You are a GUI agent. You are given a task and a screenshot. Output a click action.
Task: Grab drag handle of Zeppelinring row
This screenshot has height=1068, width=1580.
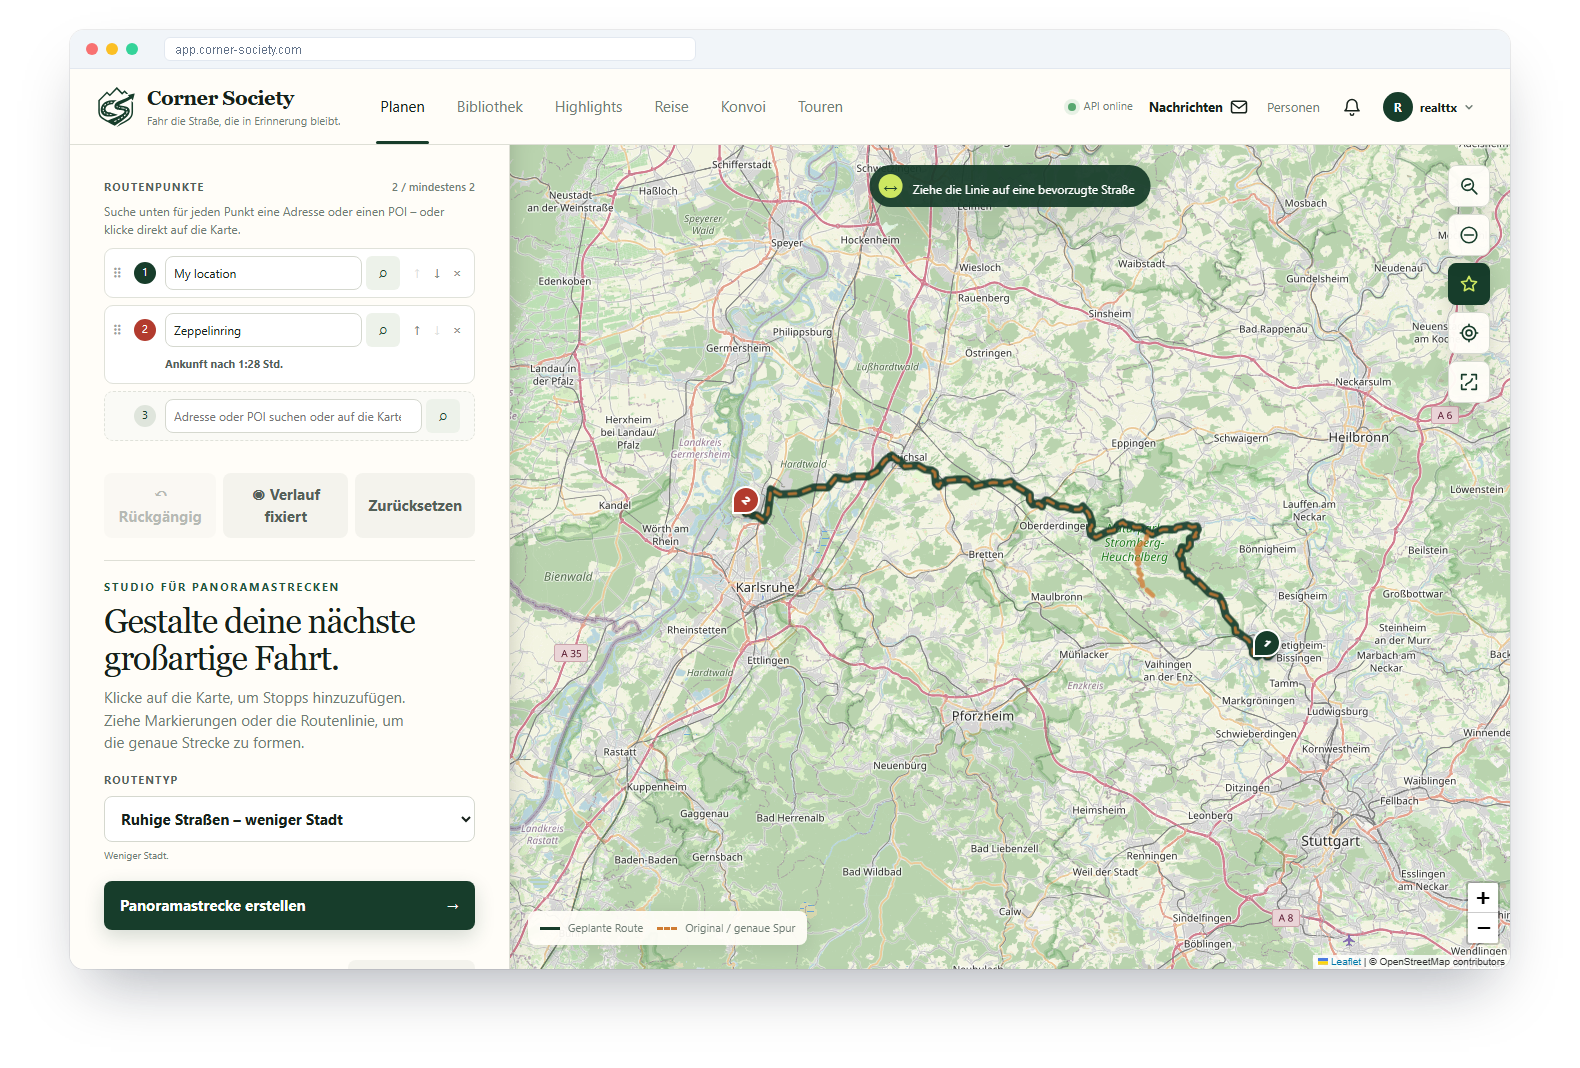tap(117, 330)
